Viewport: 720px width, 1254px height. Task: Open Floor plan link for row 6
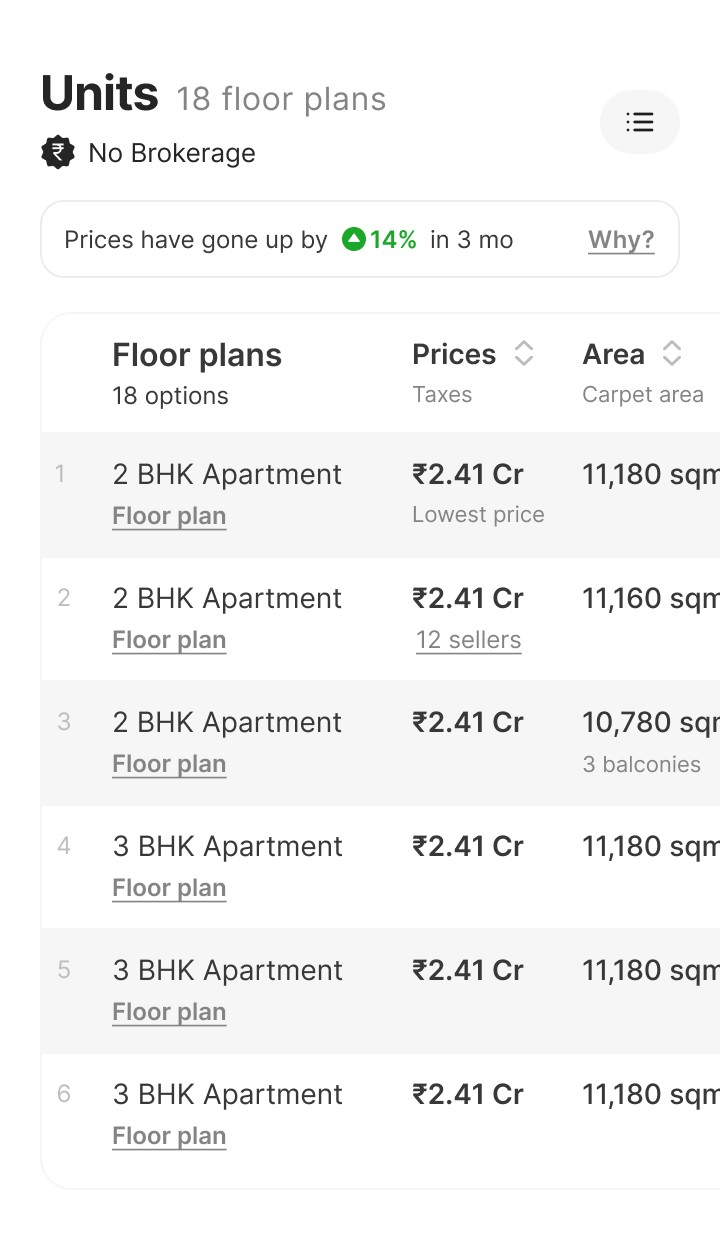(169, 1136)
